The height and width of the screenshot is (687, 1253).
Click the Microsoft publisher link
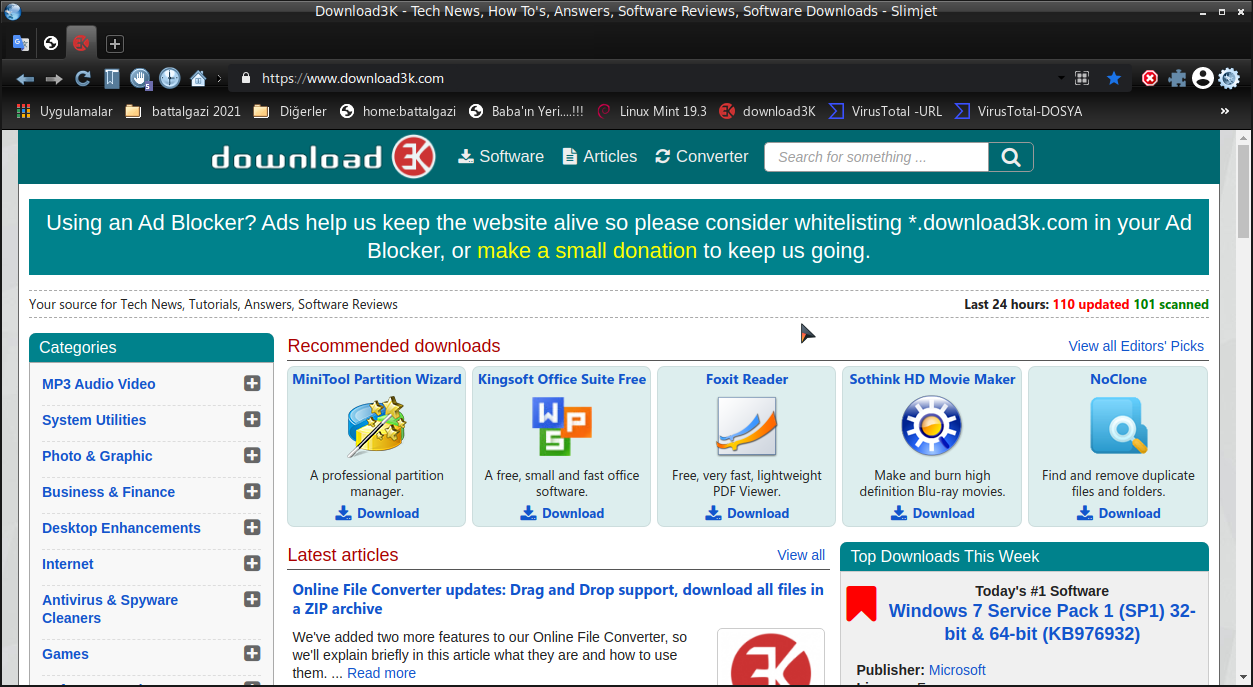click(957, 670)
